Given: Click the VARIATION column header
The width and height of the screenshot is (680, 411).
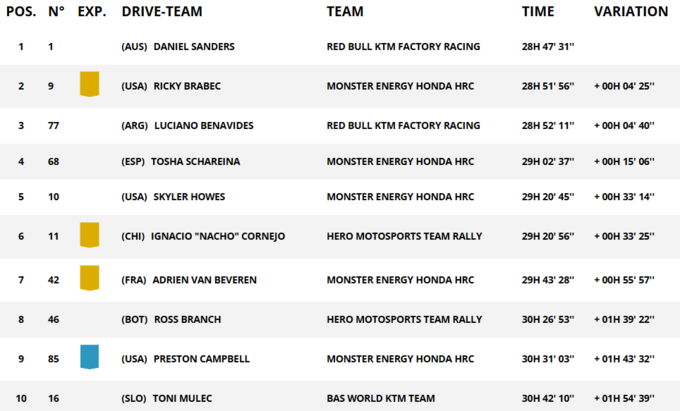Looking at the screenshot, I should pyautogui.click(x=630, y=12).
